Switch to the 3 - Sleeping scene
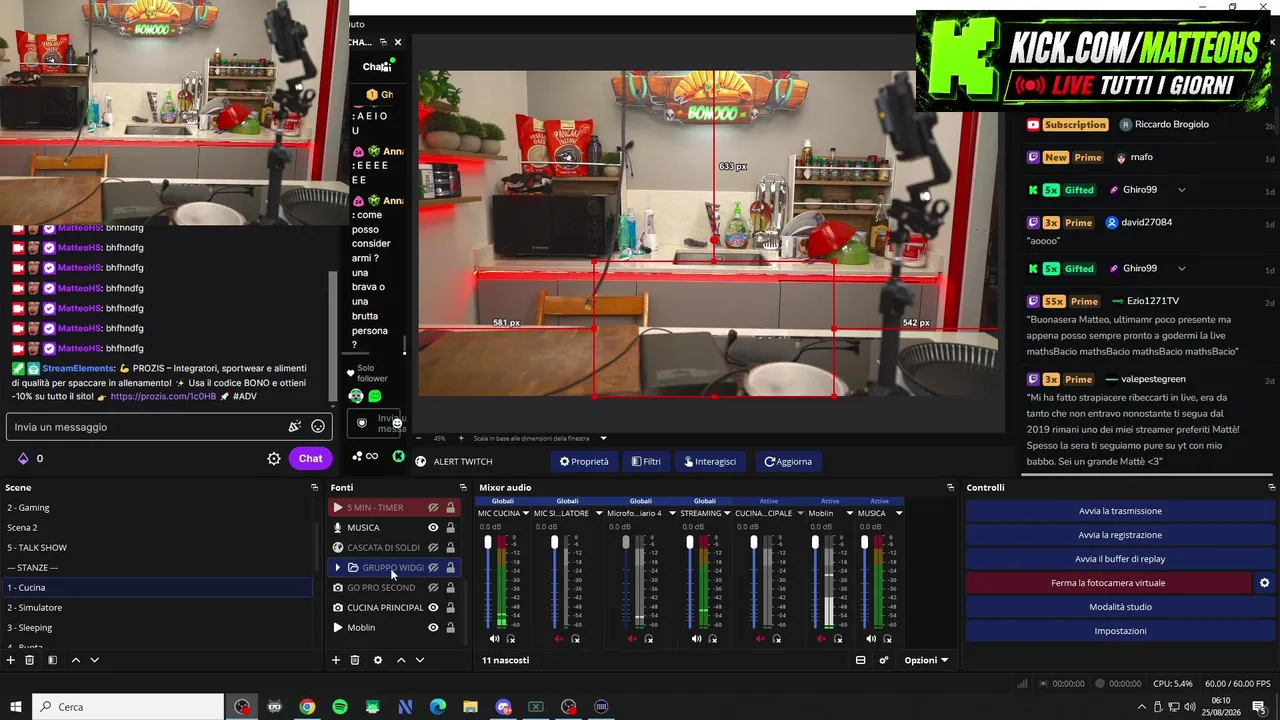The width and height of the screenshot is (1280, 720). (157, 627)
